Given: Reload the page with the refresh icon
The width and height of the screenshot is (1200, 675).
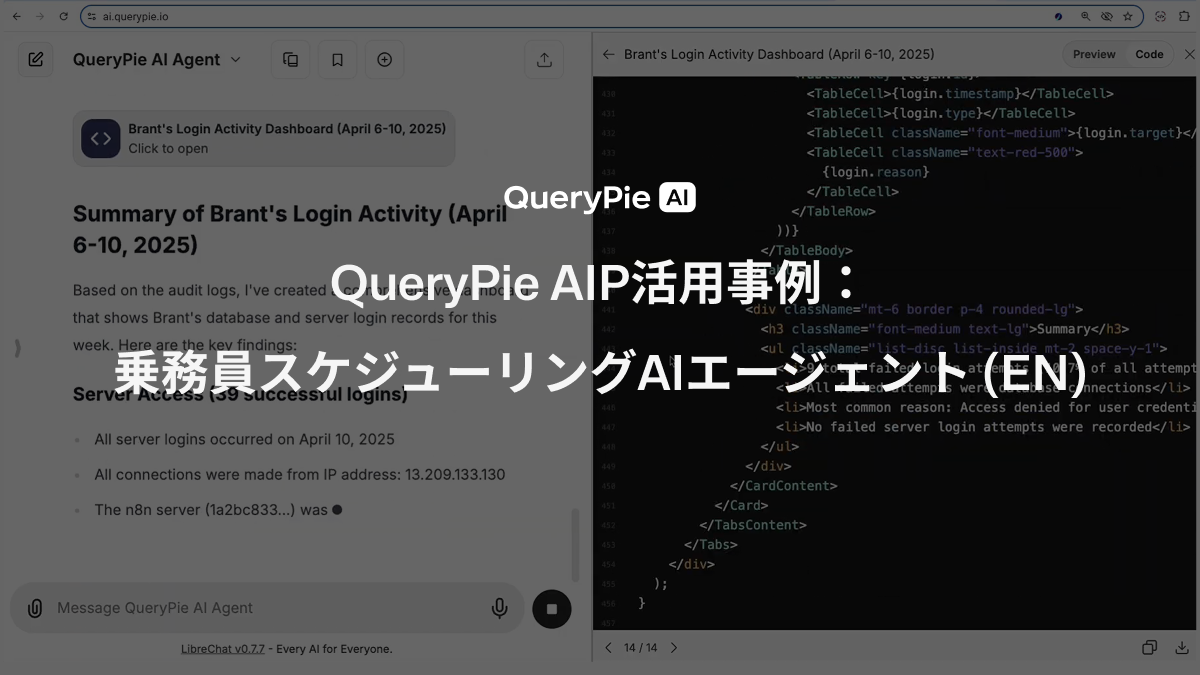Looking at the screenshot, I should point(64,16).
